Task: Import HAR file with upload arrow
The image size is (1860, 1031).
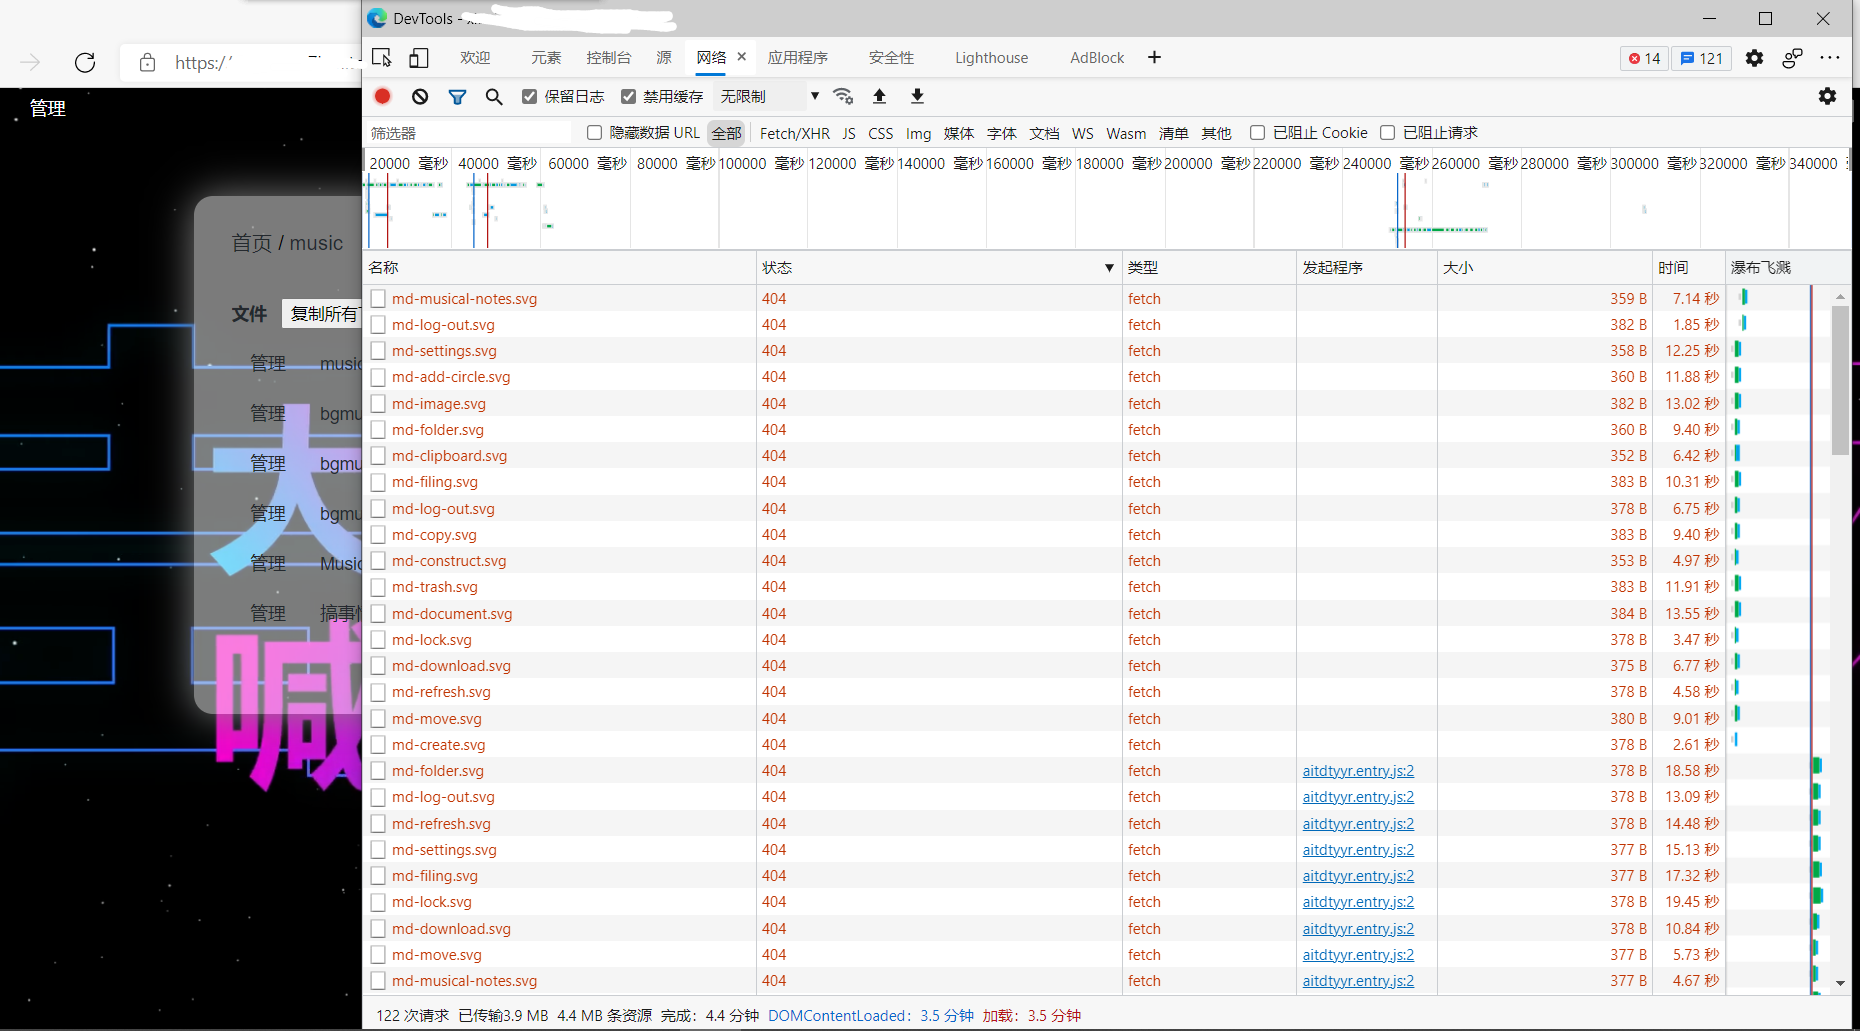Action: [880, 96]
